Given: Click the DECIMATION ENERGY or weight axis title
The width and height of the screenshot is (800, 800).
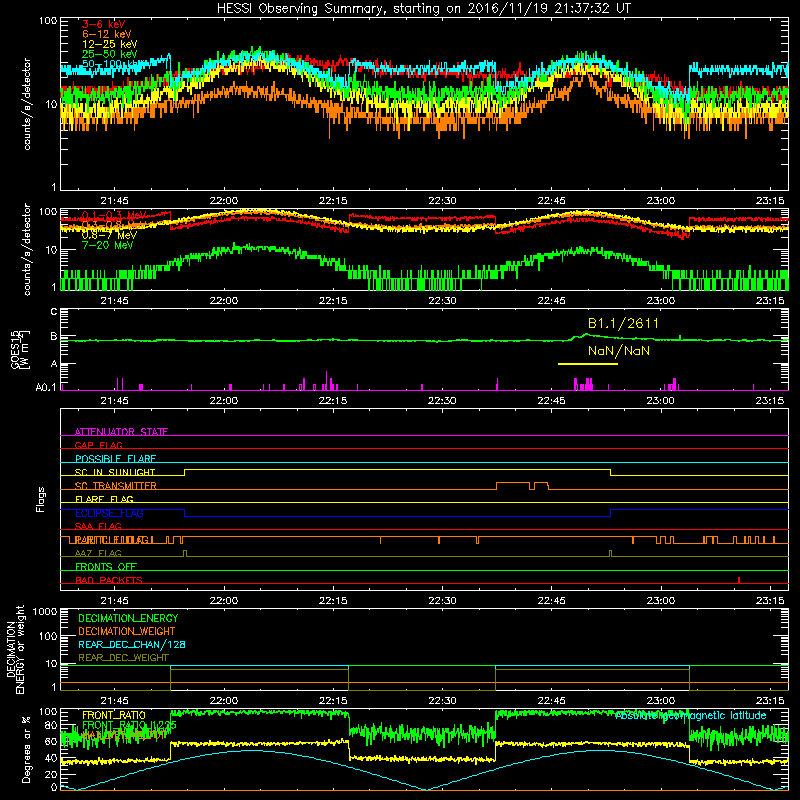Looking at the screenshot, I should click(x=15, y=650).
